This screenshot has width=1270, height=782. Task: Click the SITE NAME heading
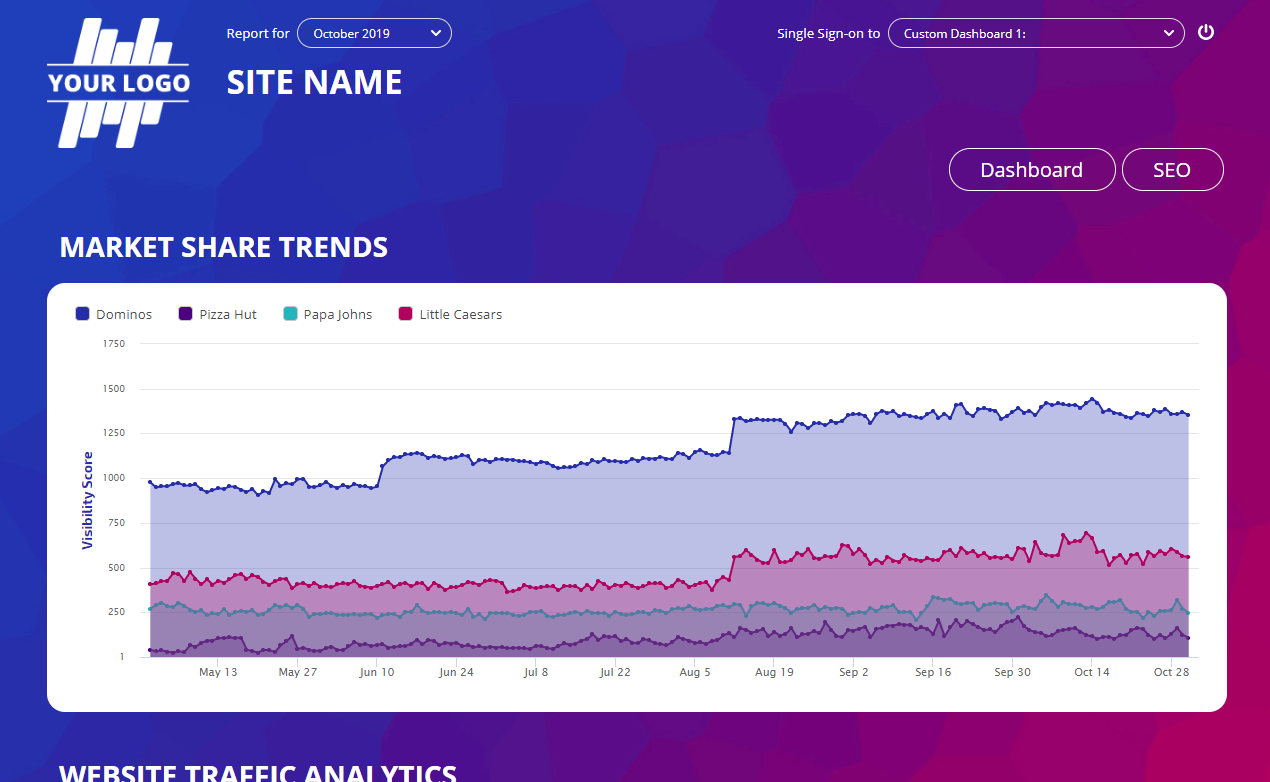pyautogui.click(x=314, y=82)
